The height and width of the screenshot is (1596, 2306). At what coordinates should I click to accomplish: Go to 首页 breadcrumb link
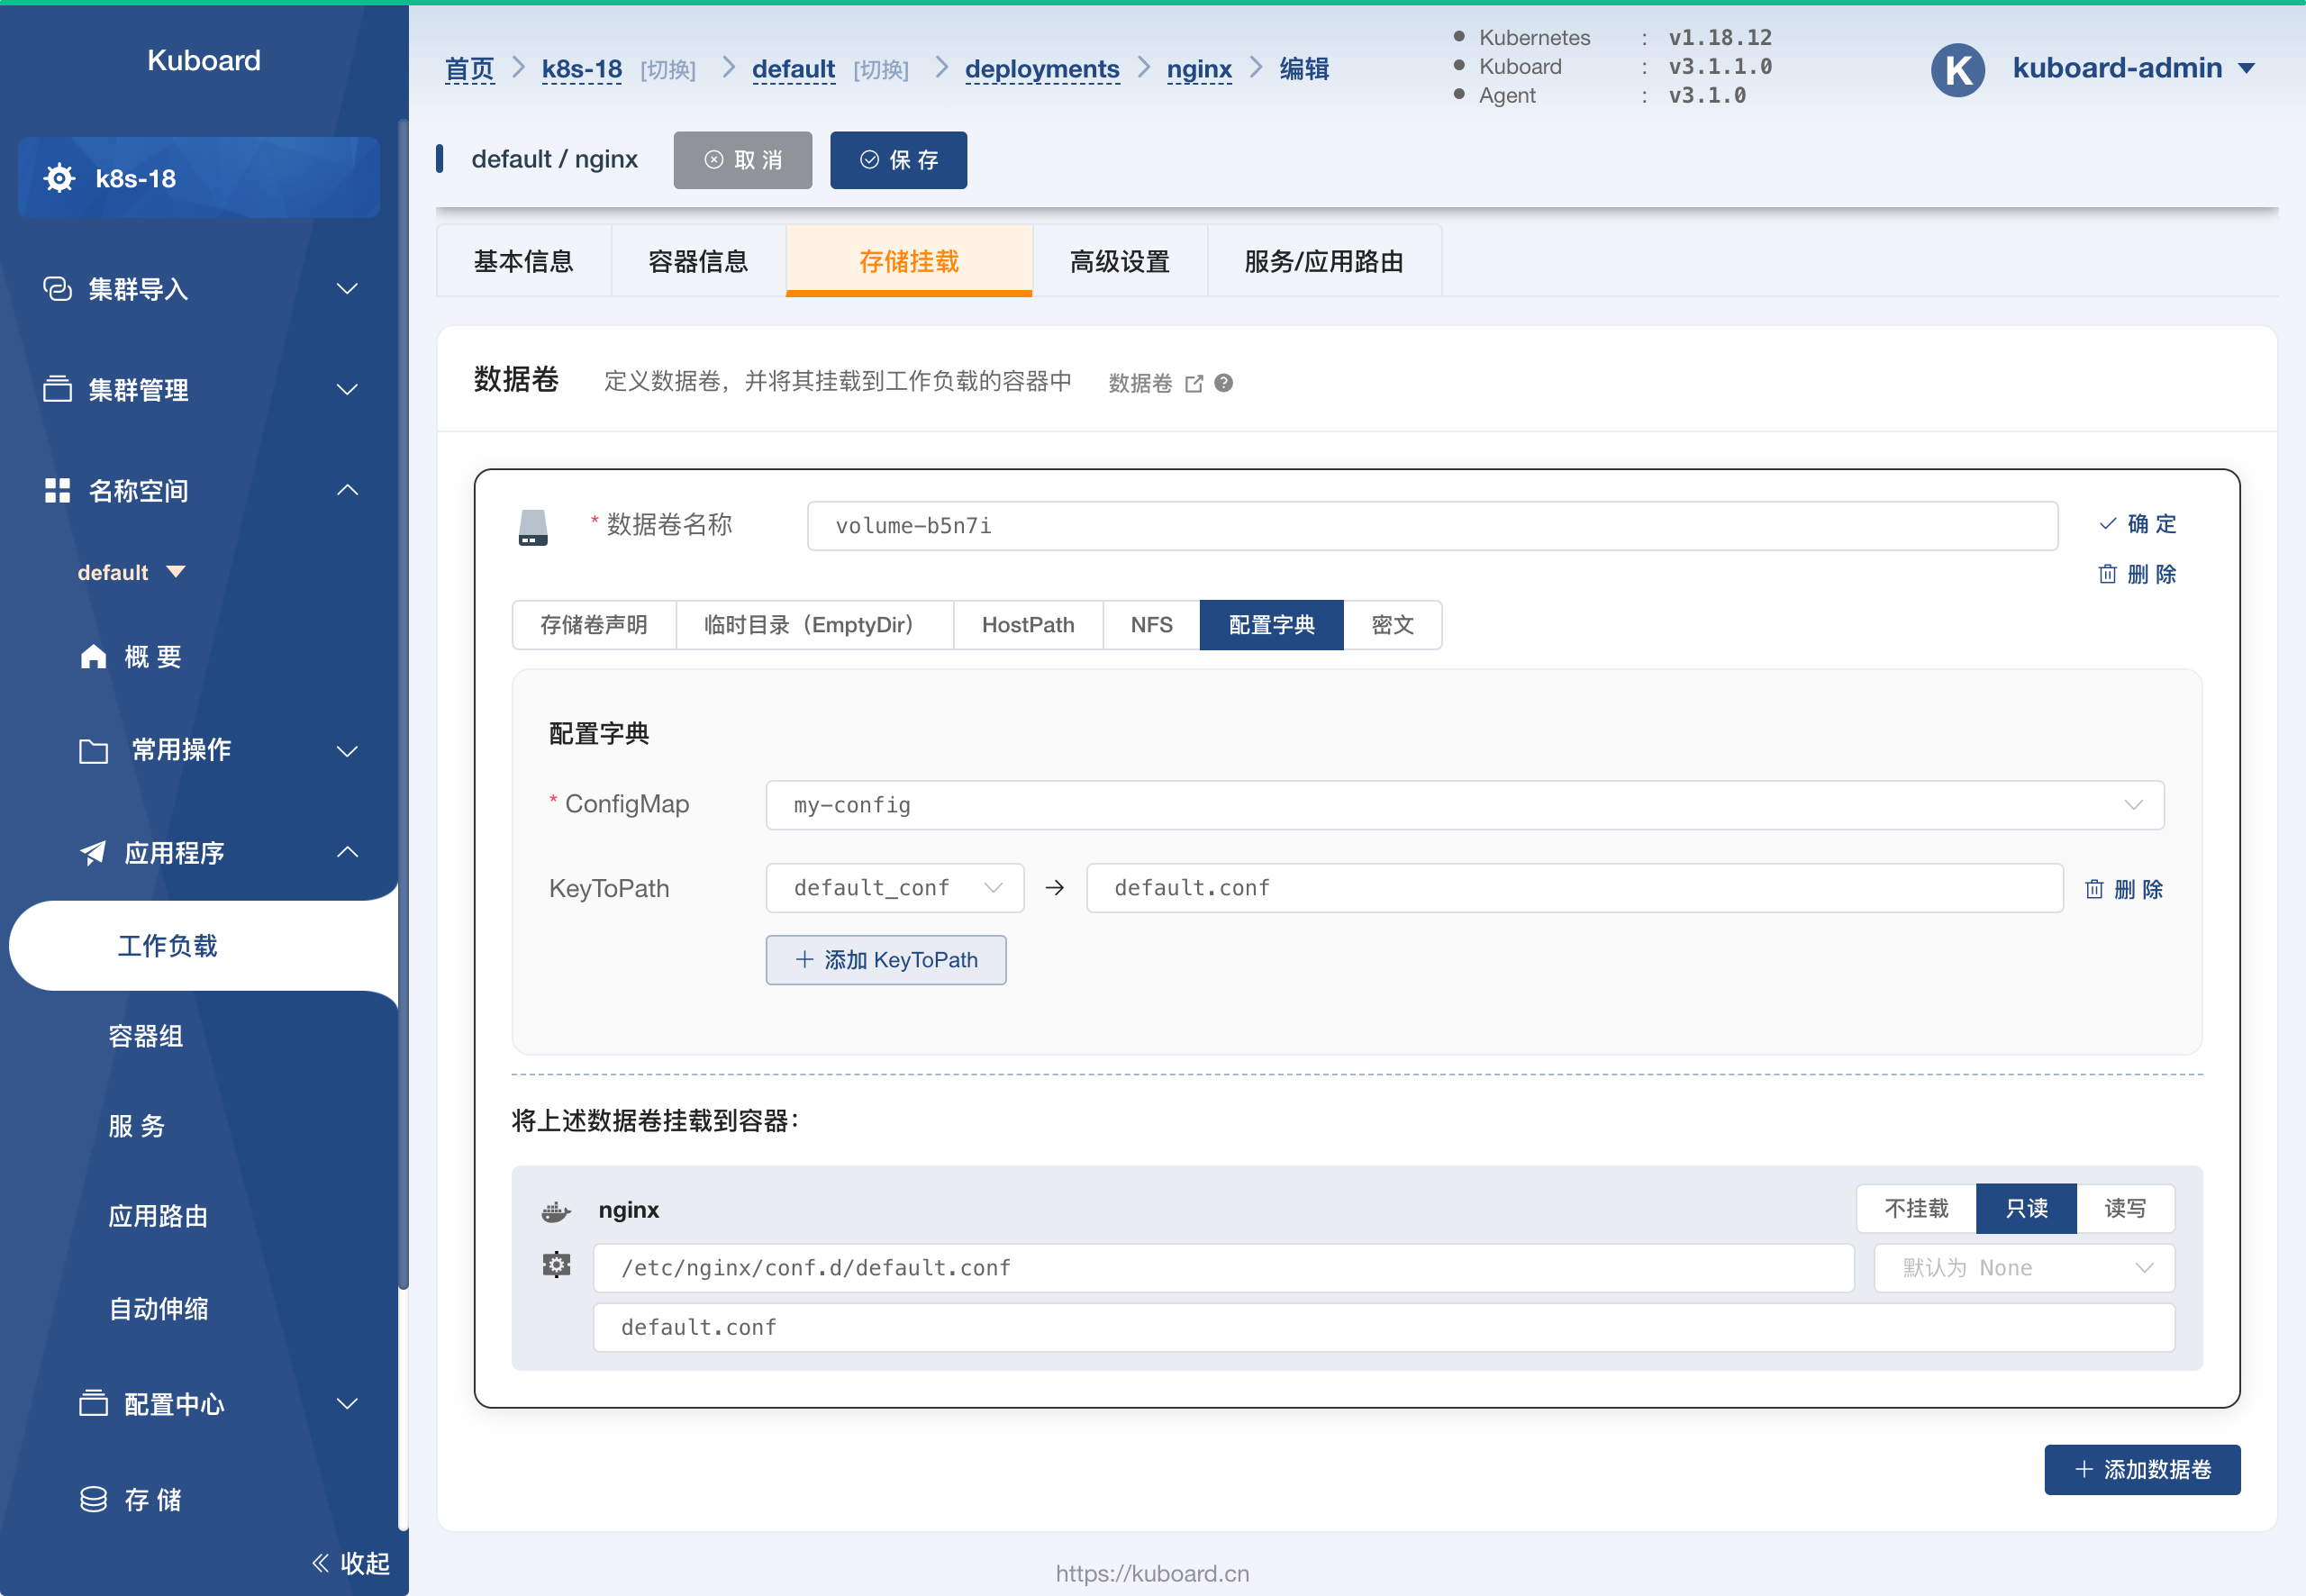click(x=469, y=69)
